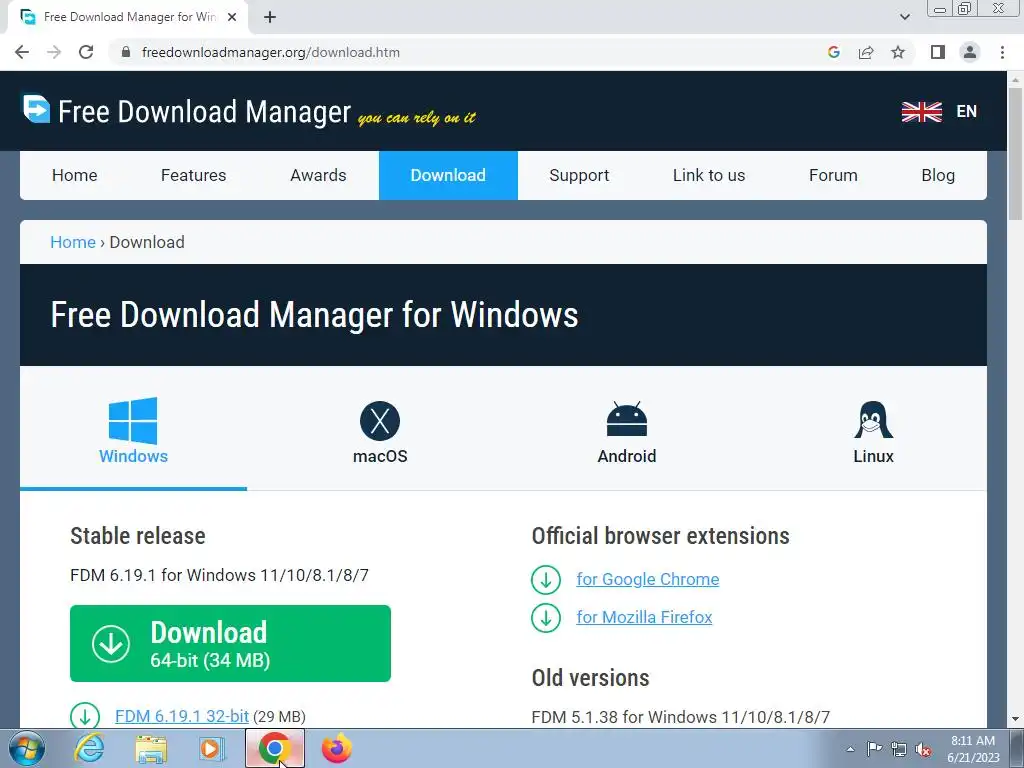The image size is (1024, 768).
Task: Select the Download navigation item
Action: tap(448, 175)
